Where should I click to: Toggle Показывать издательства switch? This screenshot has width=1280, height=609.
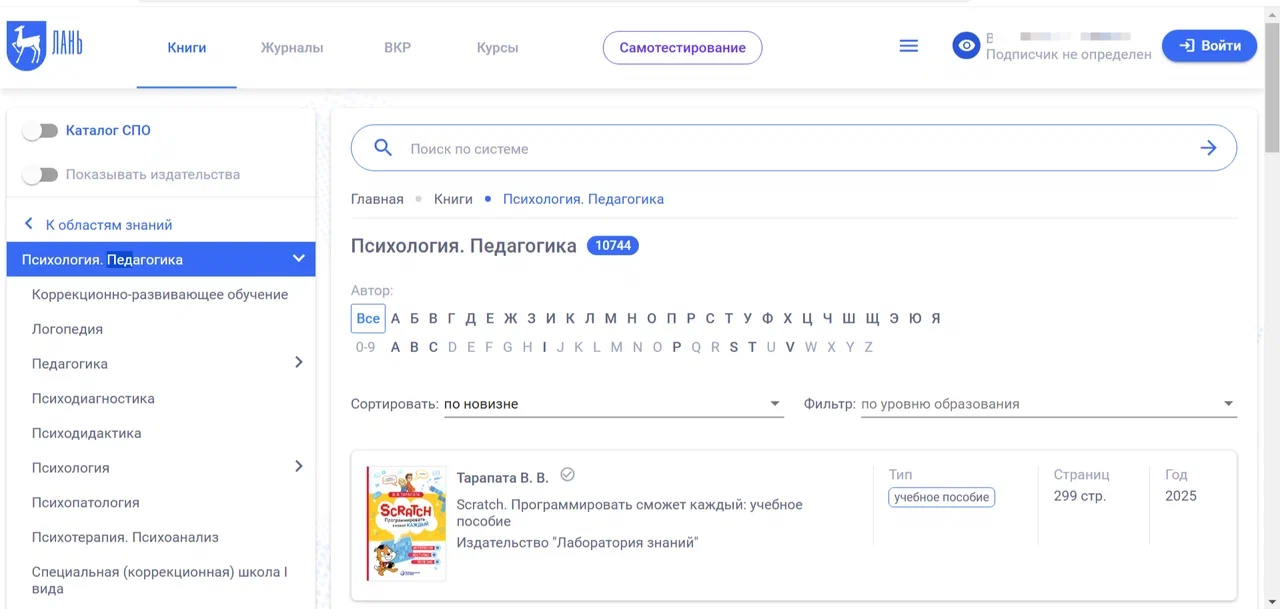[x=40, y=174]
